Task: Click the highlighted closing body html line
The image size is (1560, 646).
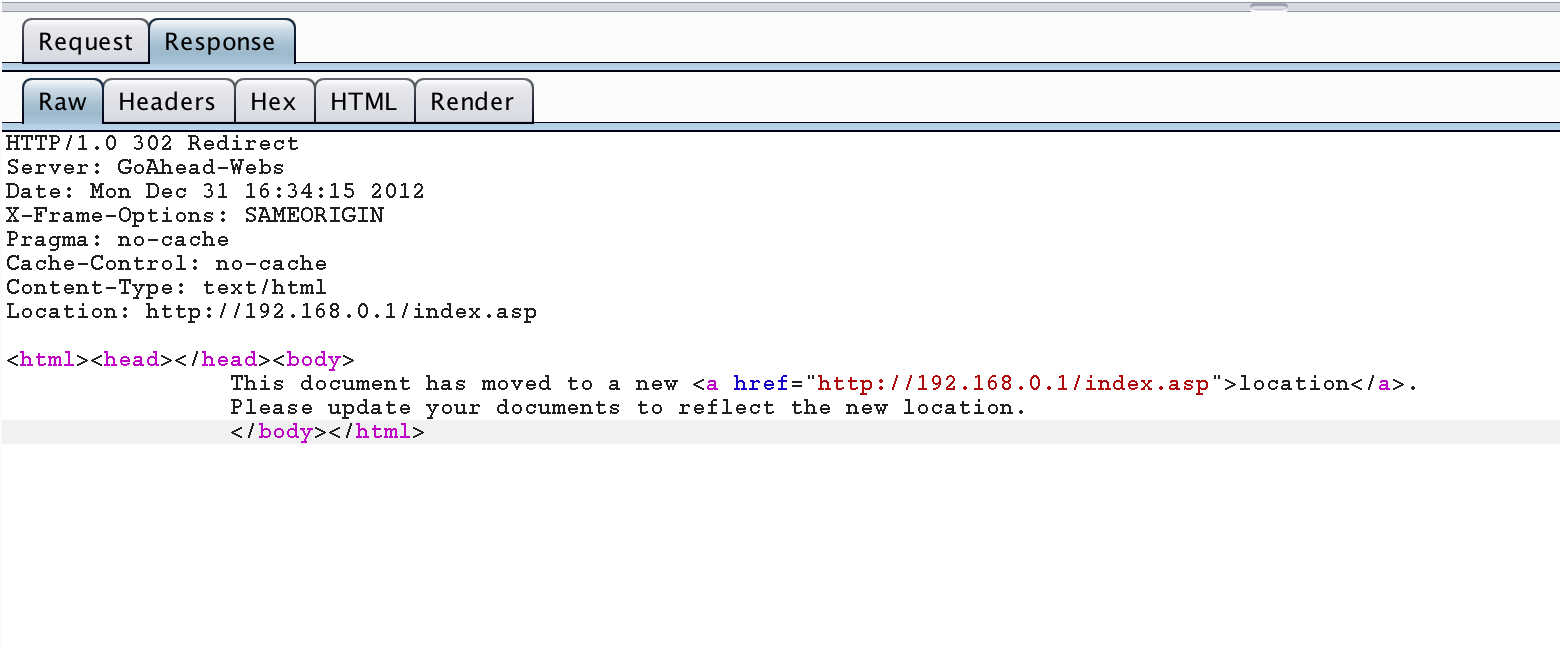Action: click(x=327, y=432)
